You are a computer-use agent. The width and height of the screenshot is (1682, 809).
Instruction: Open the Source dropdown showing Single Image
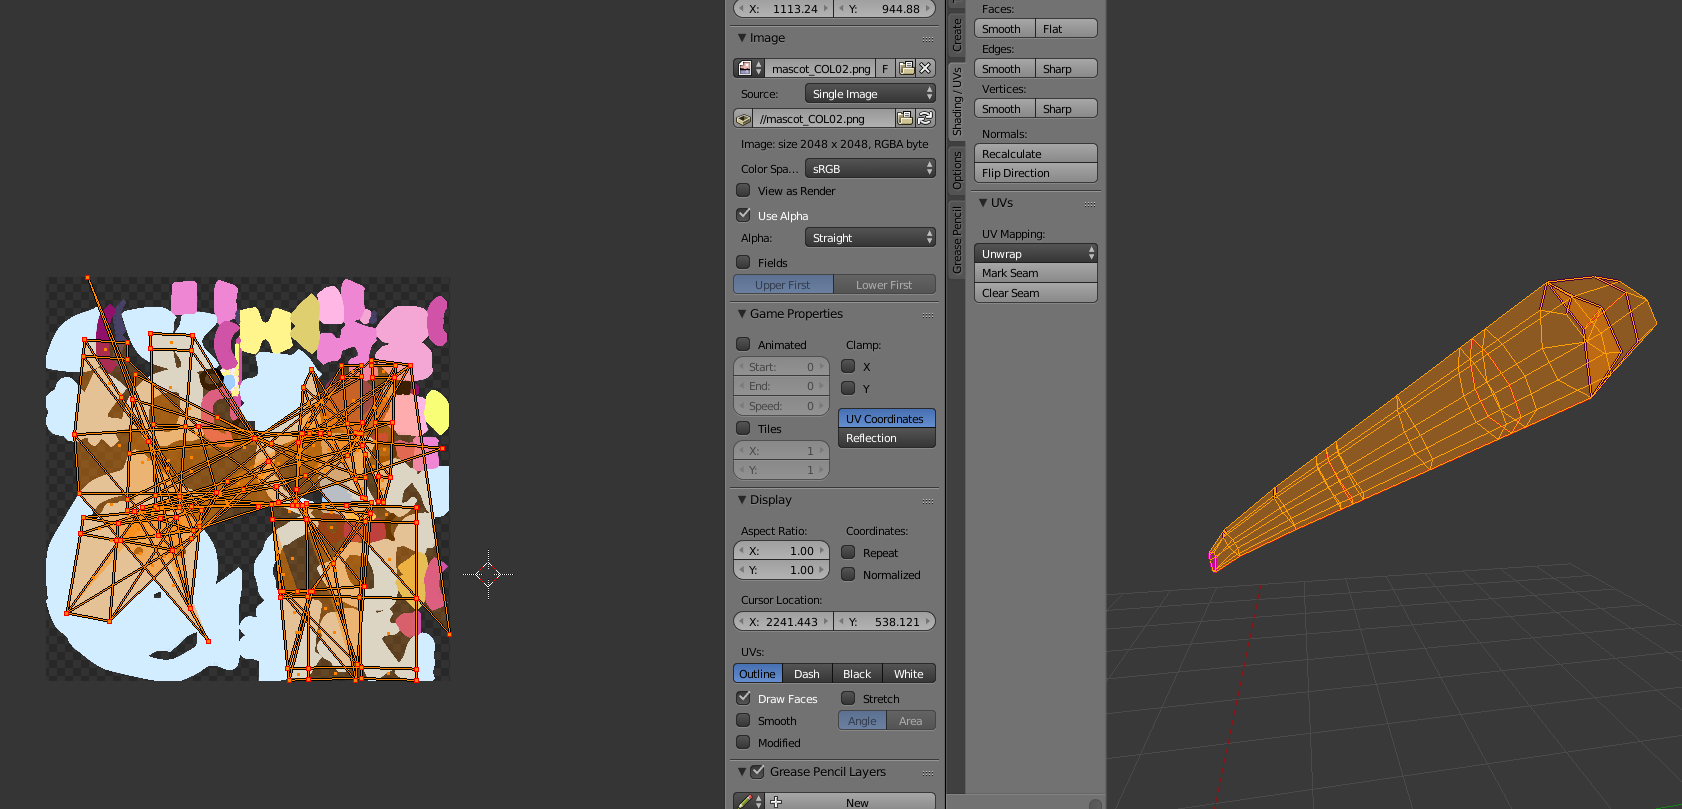[x=870, y=93]
